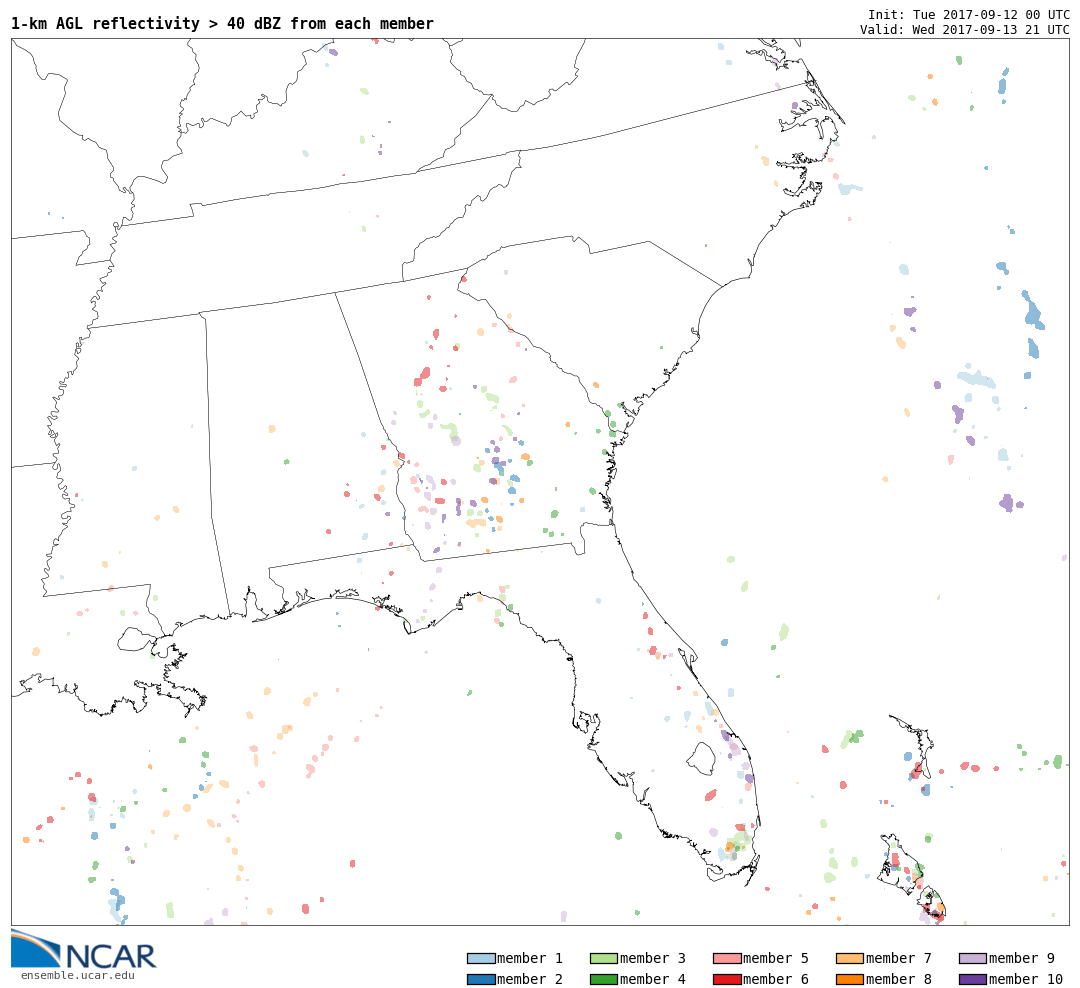Click the member 2 blue legend swatch

tap(481, 979)
